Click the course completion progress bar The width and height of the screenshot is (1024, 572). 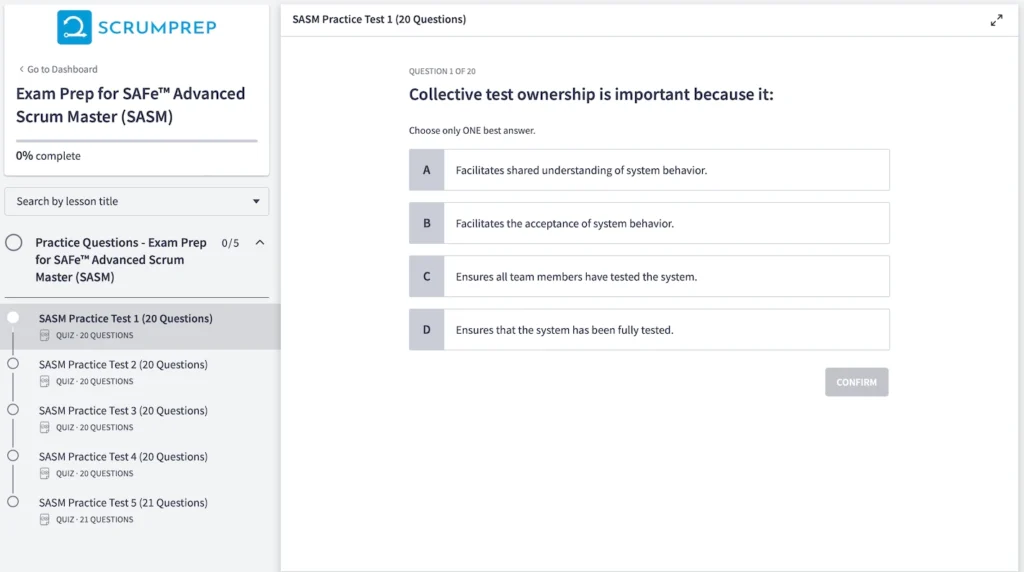tap(136, 141)
